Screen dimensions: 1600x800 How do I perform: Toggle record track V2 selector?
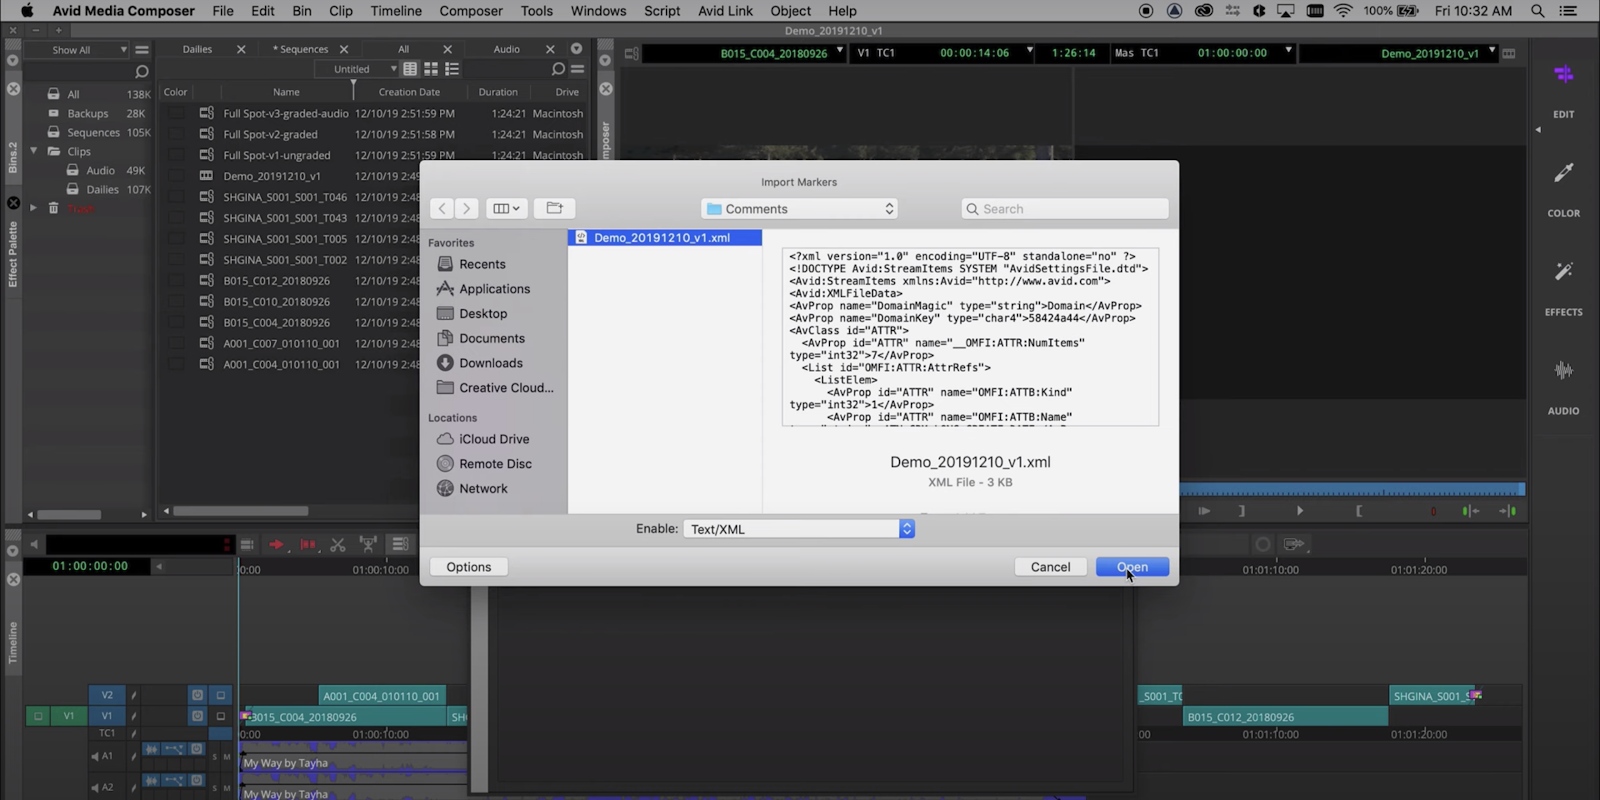pos(107,695)
